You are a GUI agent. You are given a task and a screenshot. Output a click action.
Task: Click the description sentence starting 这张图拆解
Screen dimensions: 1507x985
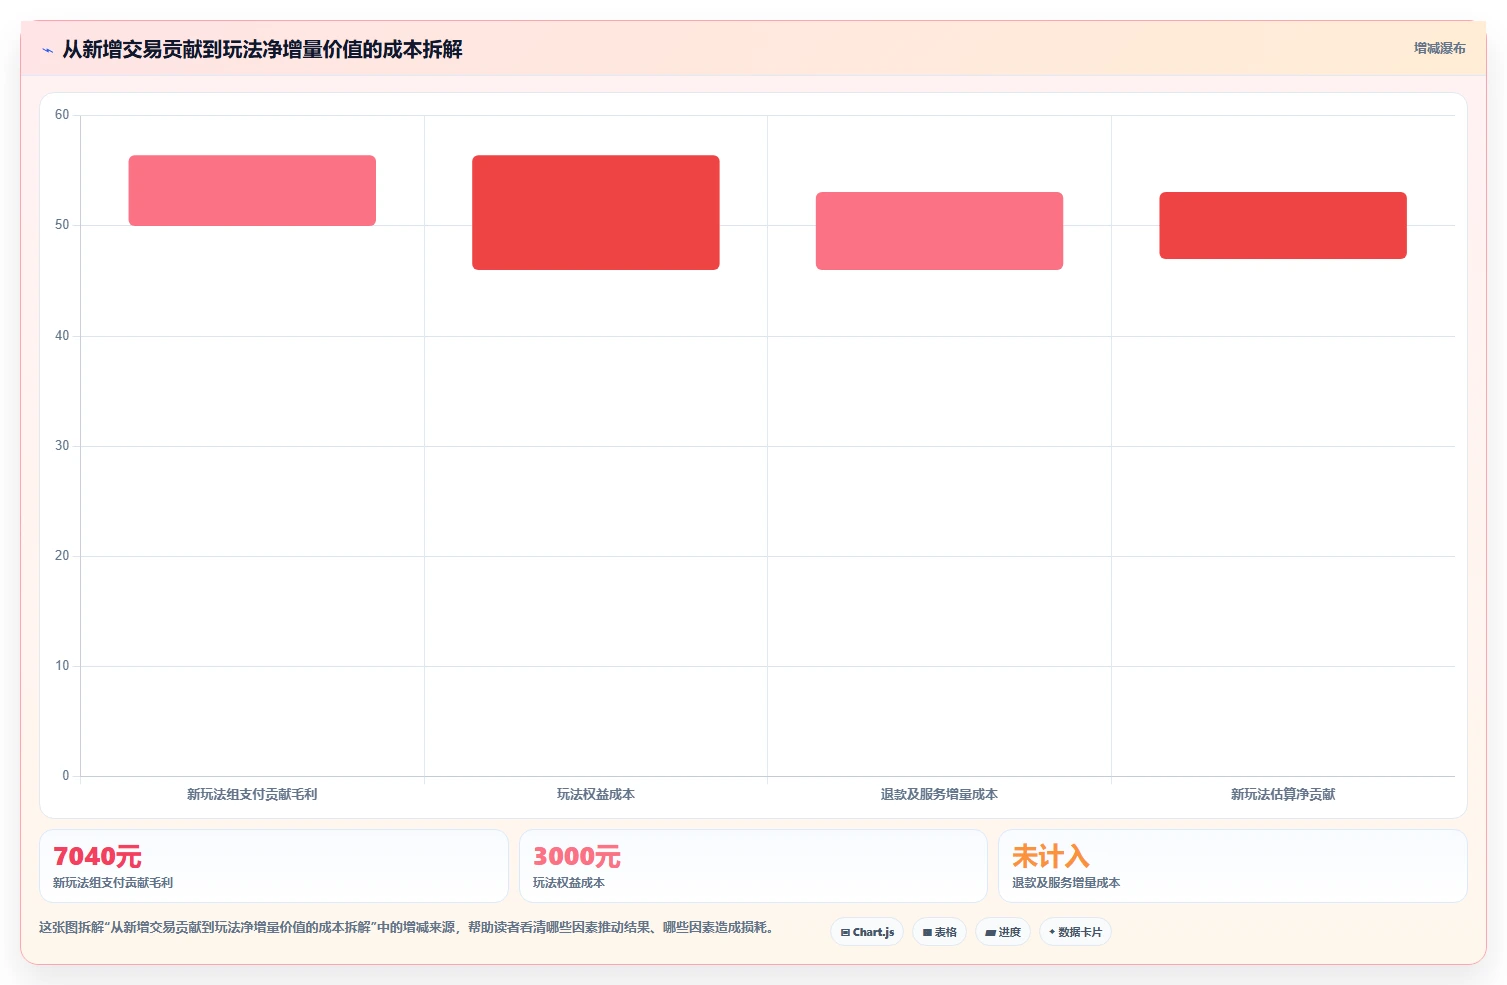pos(408,928)
